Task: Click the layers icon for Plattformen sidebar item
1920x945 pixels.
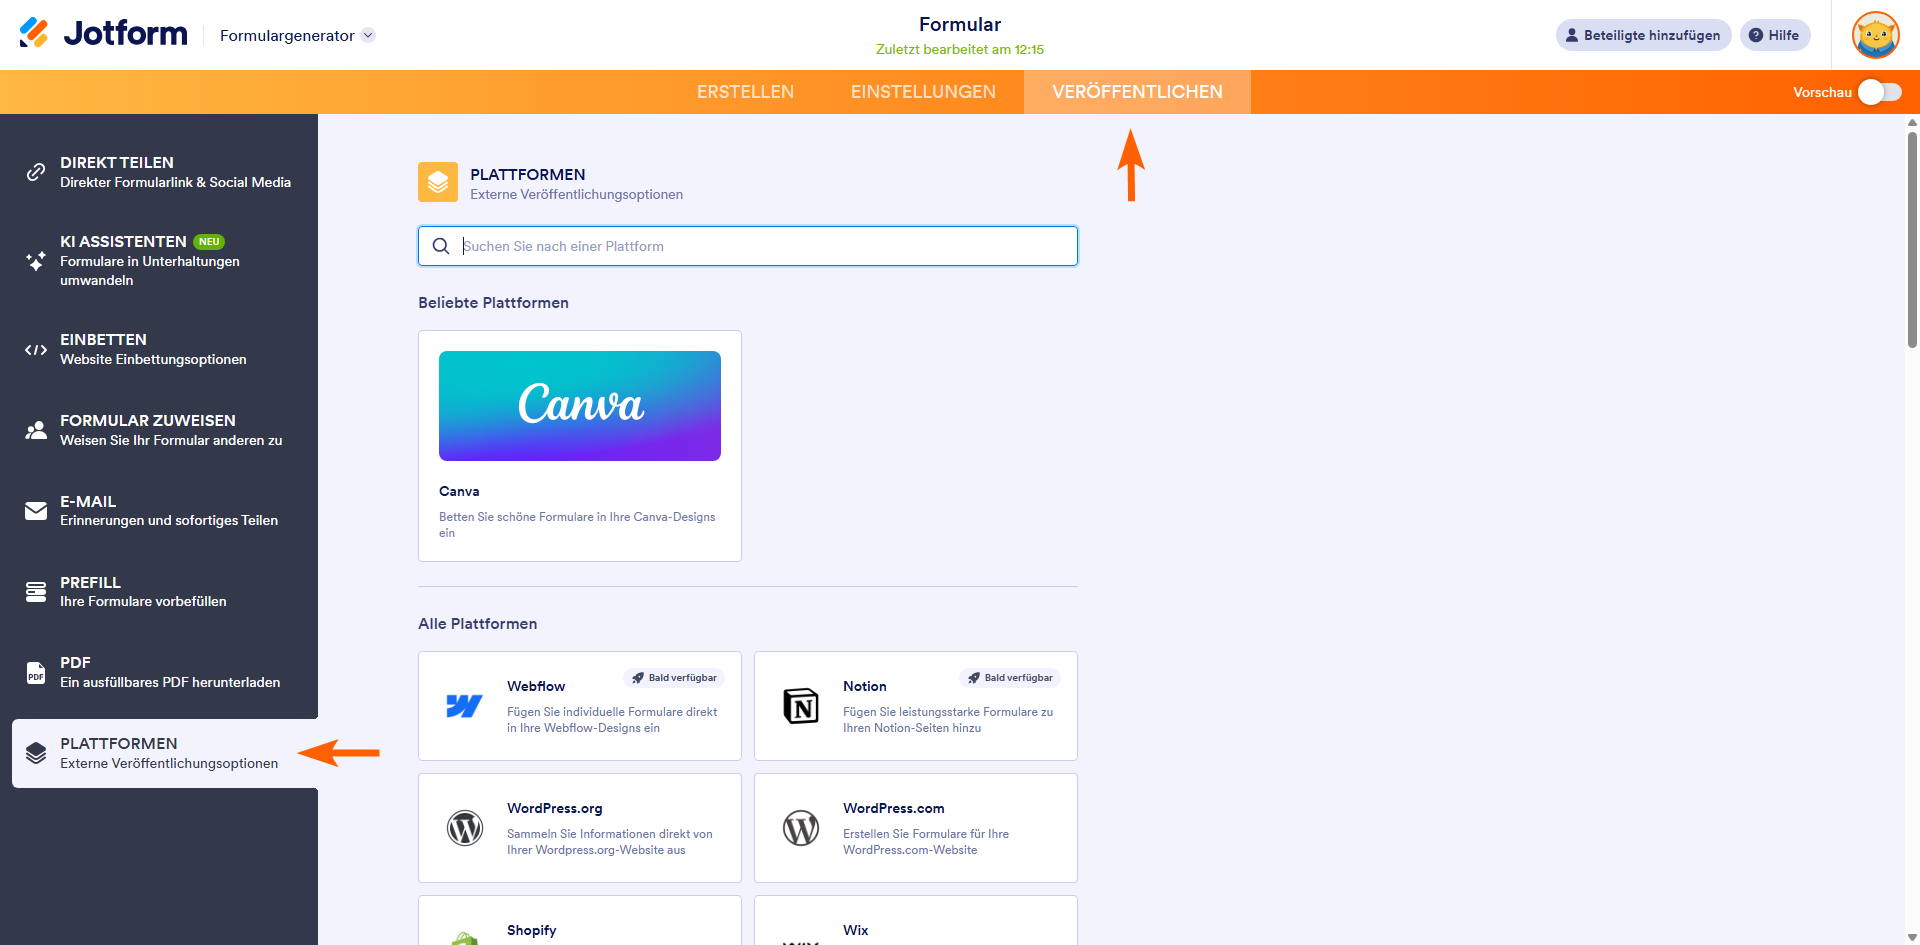Action: tap(36, 753)
